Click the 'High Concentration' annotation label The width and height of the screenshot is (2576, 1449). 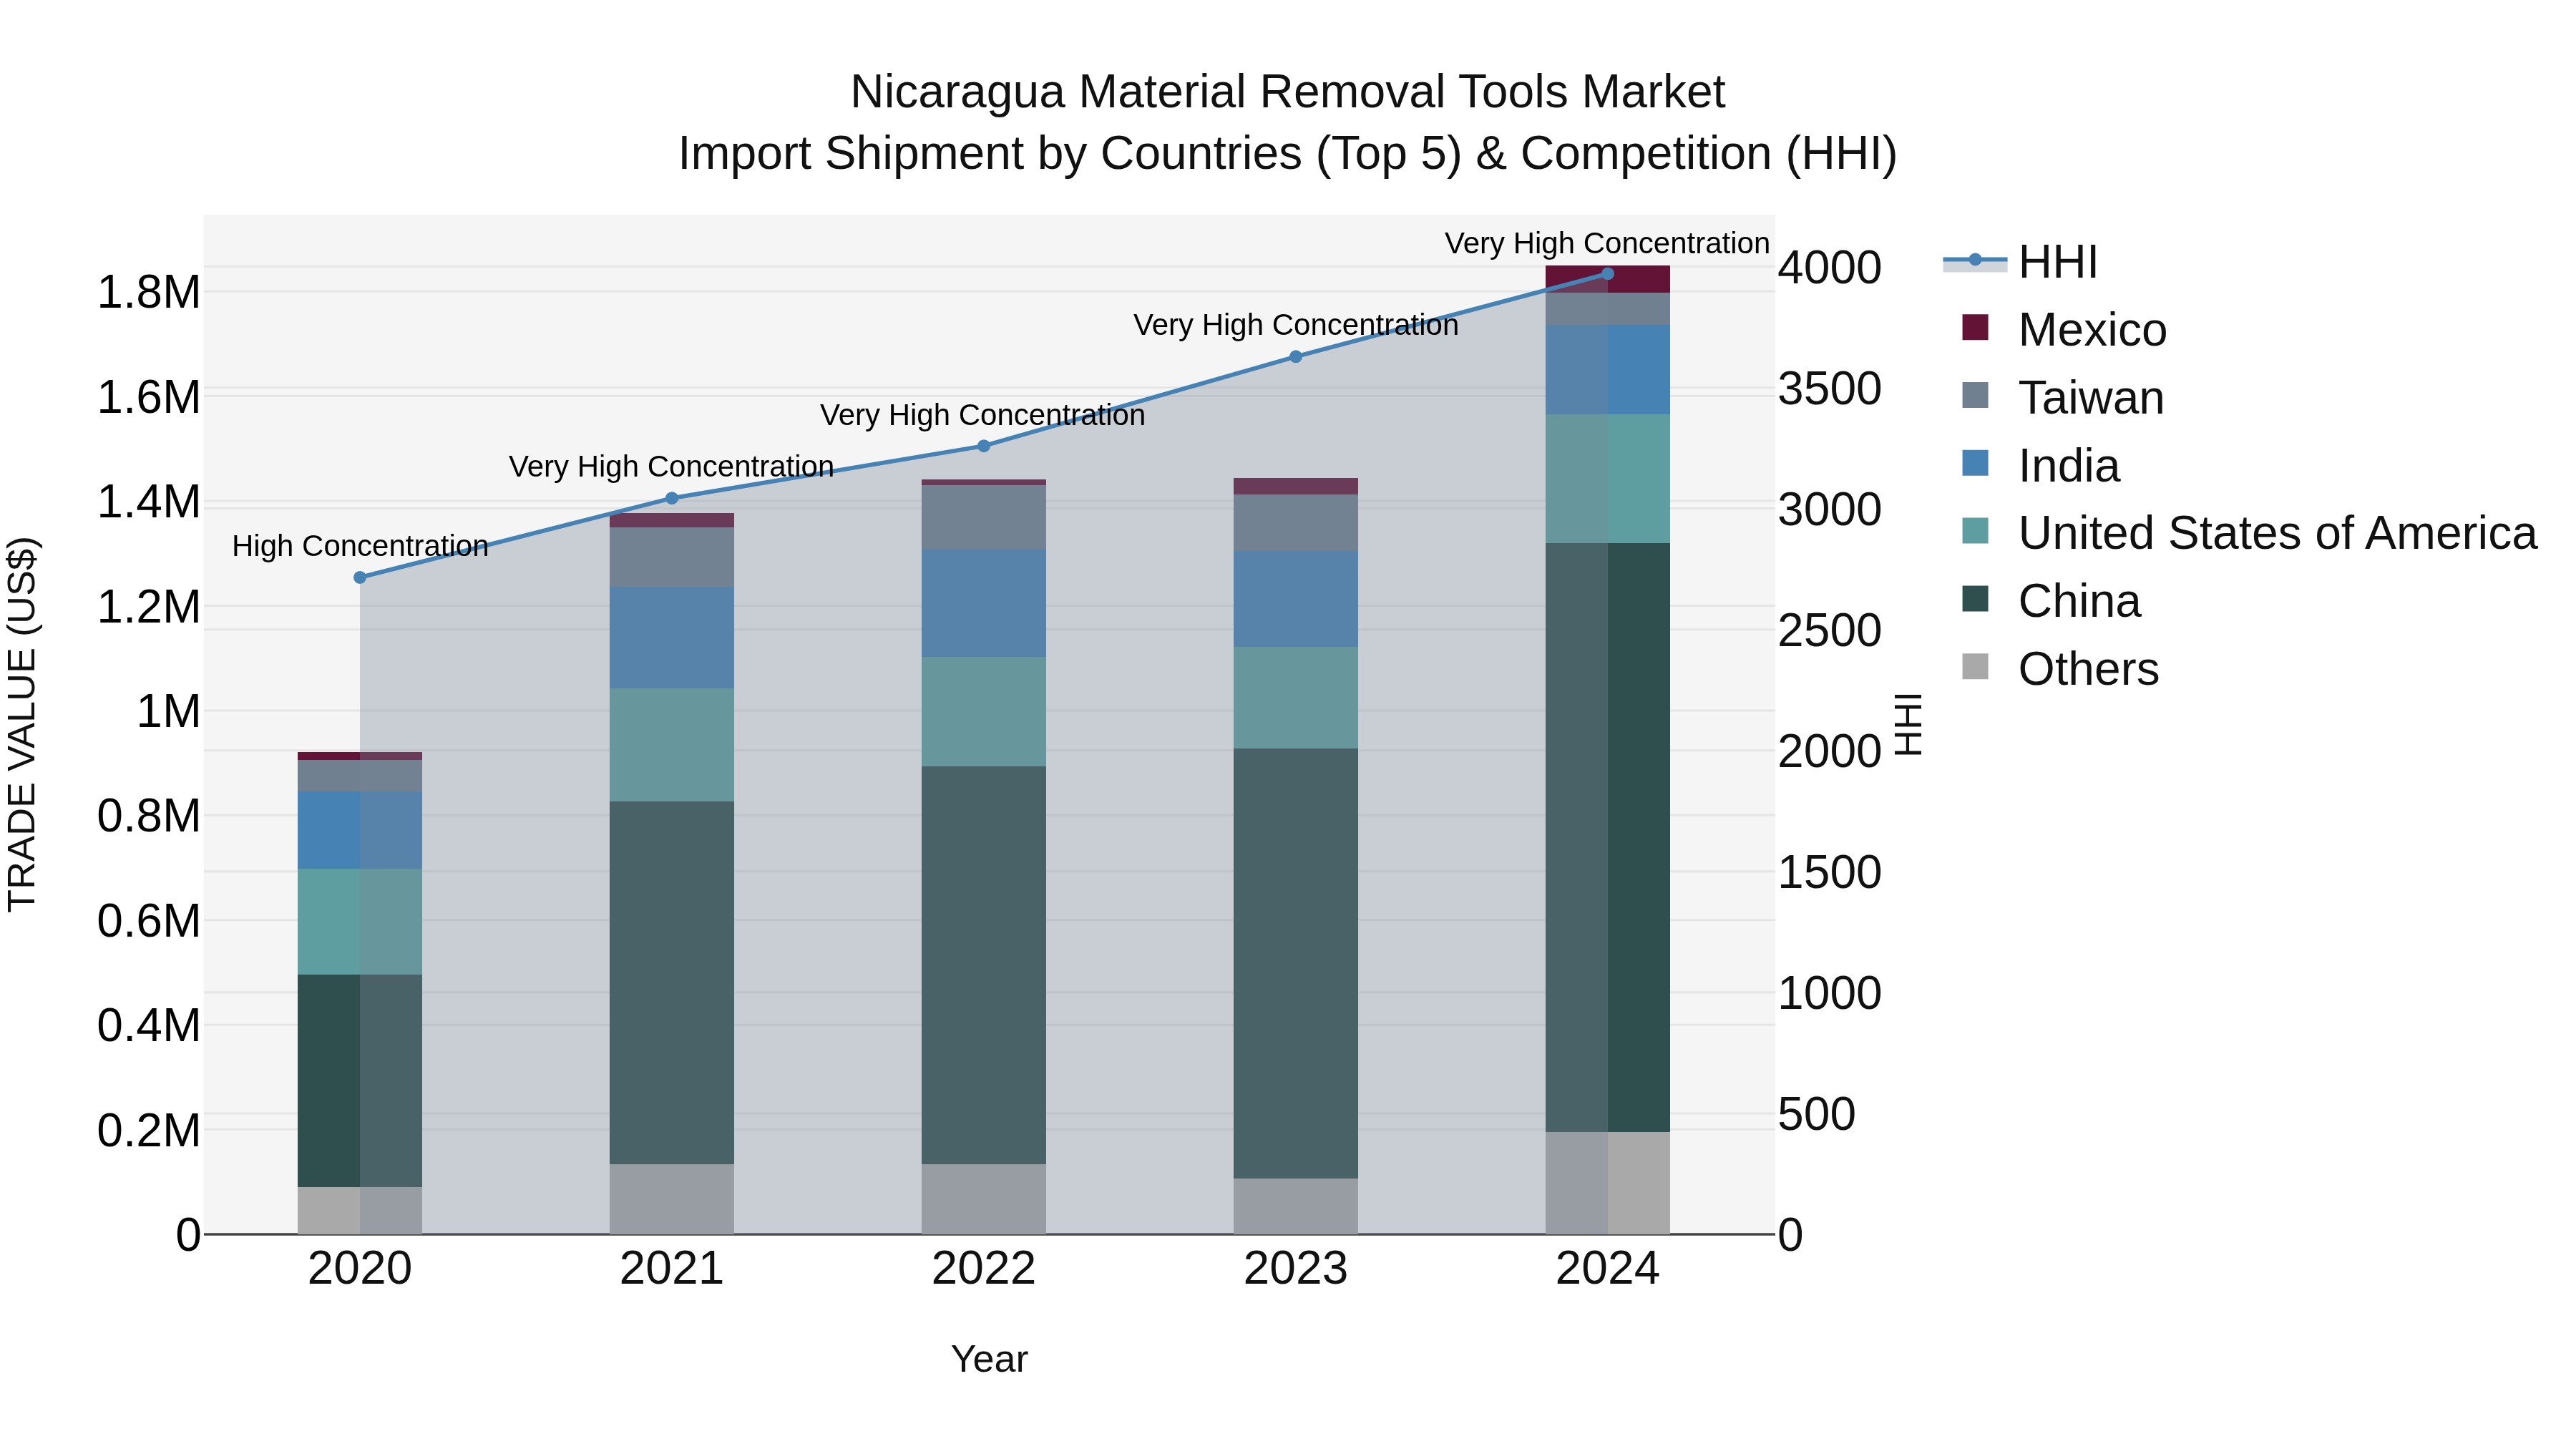click(x=360, y=546)
